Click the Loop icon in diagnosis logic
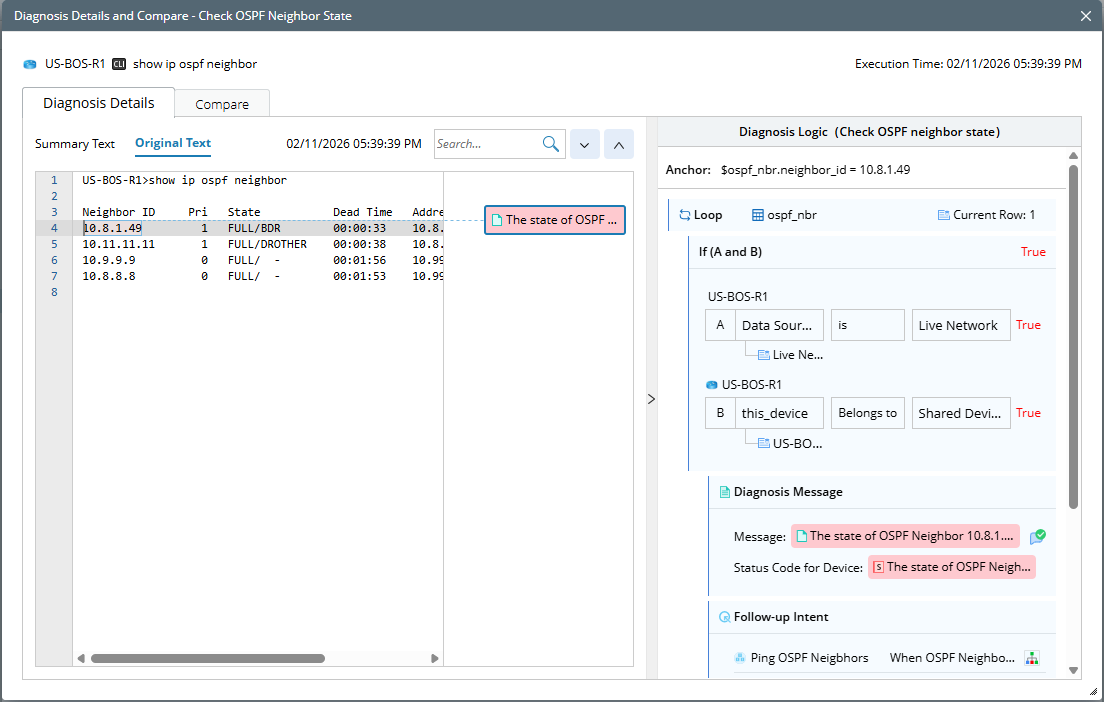Viewport: 1104px width, 702px height. 685,215
